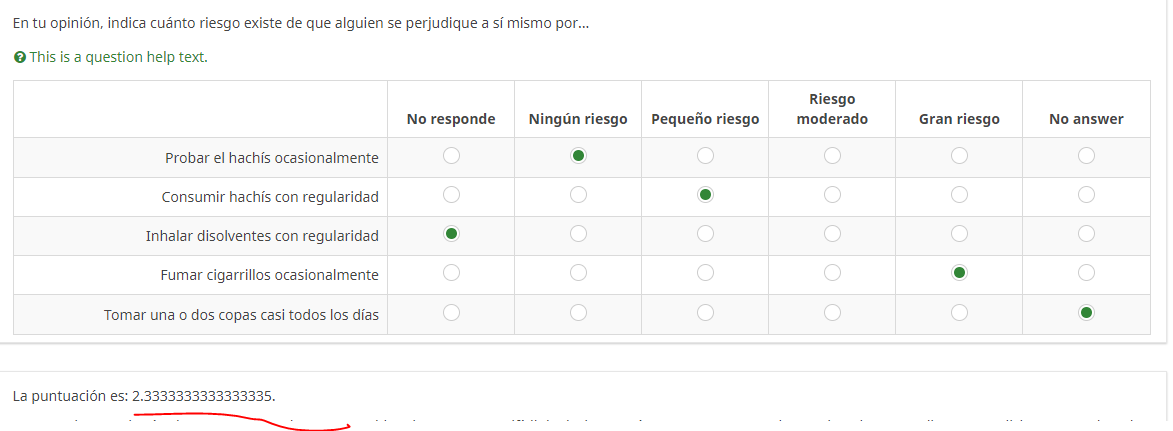Click the 'Inhalar disolventes con regularidad' row label
The image size is (1173, 431).
point(262,236)
